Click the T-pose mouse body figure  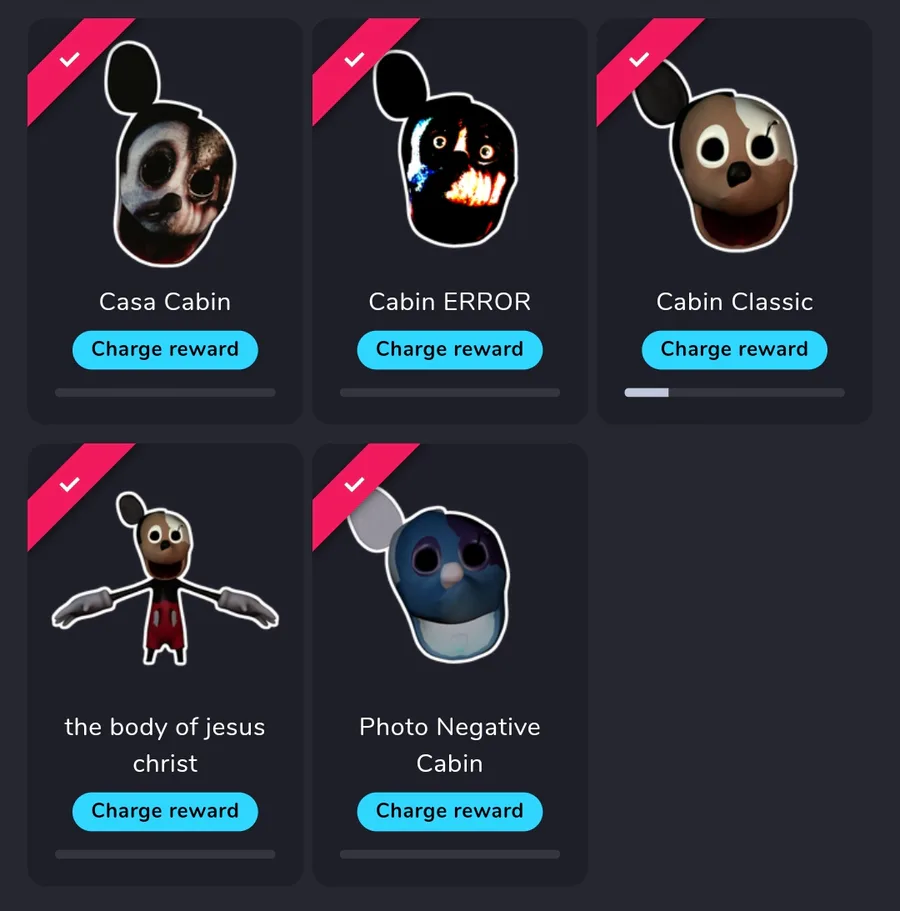[x=165, y=579]
